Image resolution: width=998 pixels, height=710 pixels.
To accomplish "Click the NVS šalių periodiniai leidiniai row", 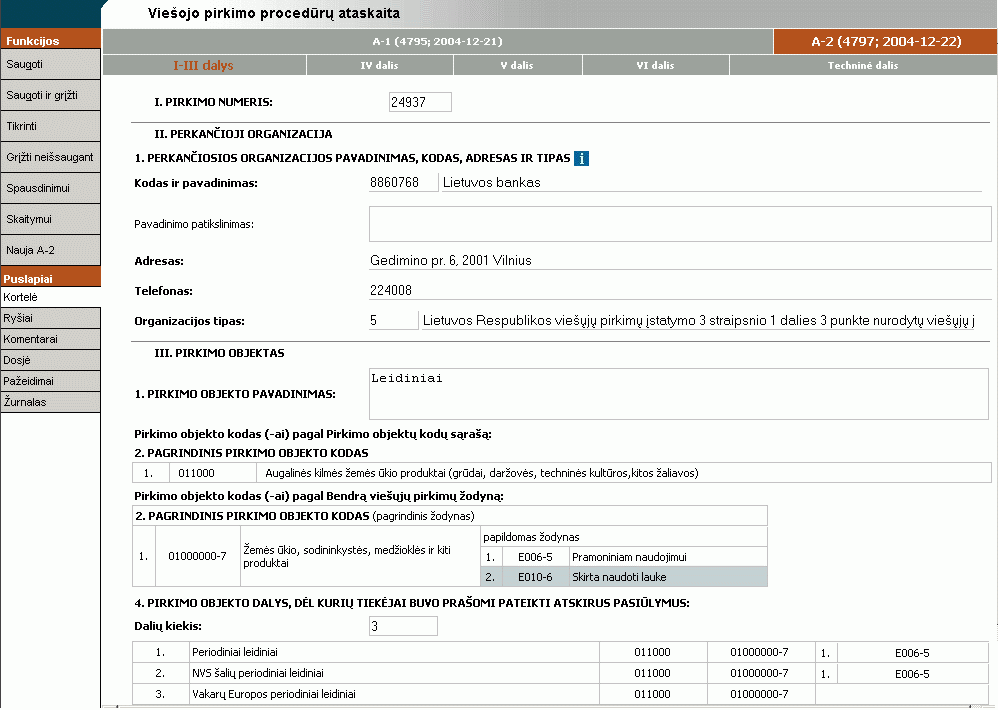I will 560,674.
